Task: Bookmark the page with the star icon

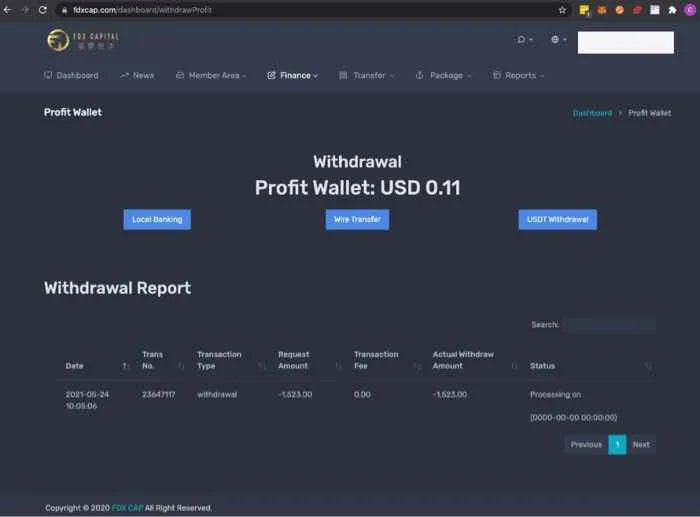Action: (x=562, y=10)
